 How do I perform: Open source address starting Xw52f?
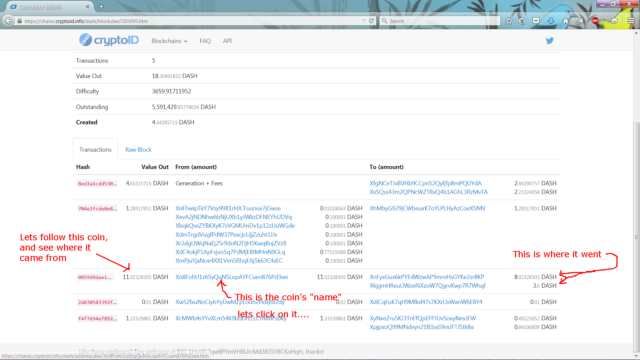click(x=230, y=302)
